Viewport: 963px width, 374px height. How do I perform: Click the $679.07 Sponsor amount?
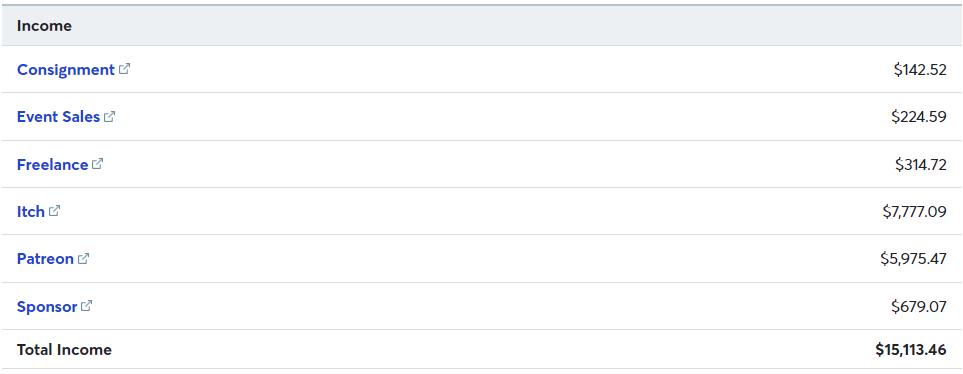click(919, 306)
